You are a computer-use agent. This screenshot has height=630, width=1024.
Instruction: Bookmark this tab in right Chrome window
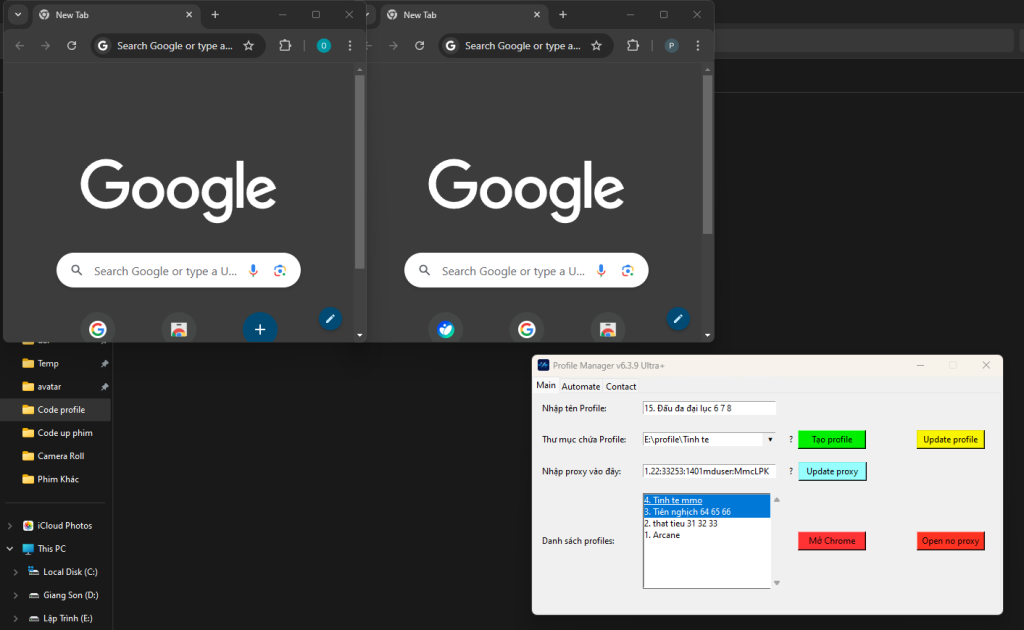(x=597, y=46)
